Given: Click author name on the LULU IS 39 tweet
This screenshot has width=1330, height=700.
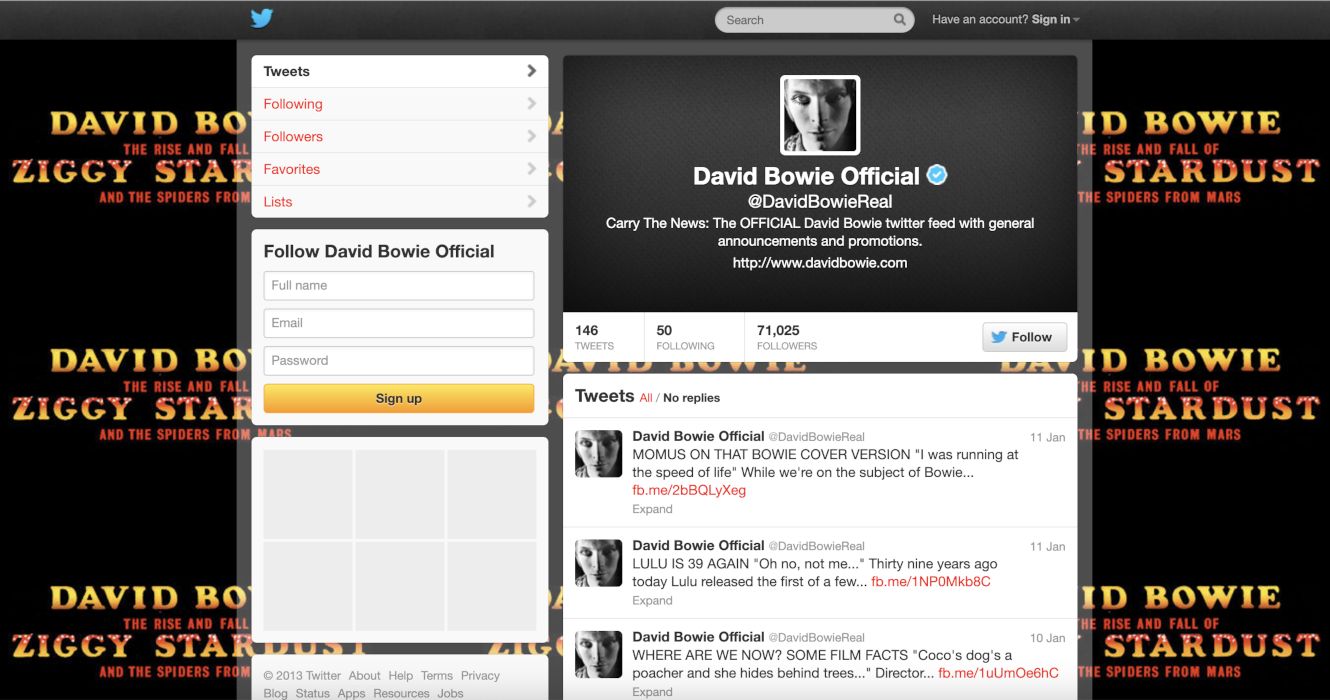Looking at the screenshot, I should click(x=698, y=545).
